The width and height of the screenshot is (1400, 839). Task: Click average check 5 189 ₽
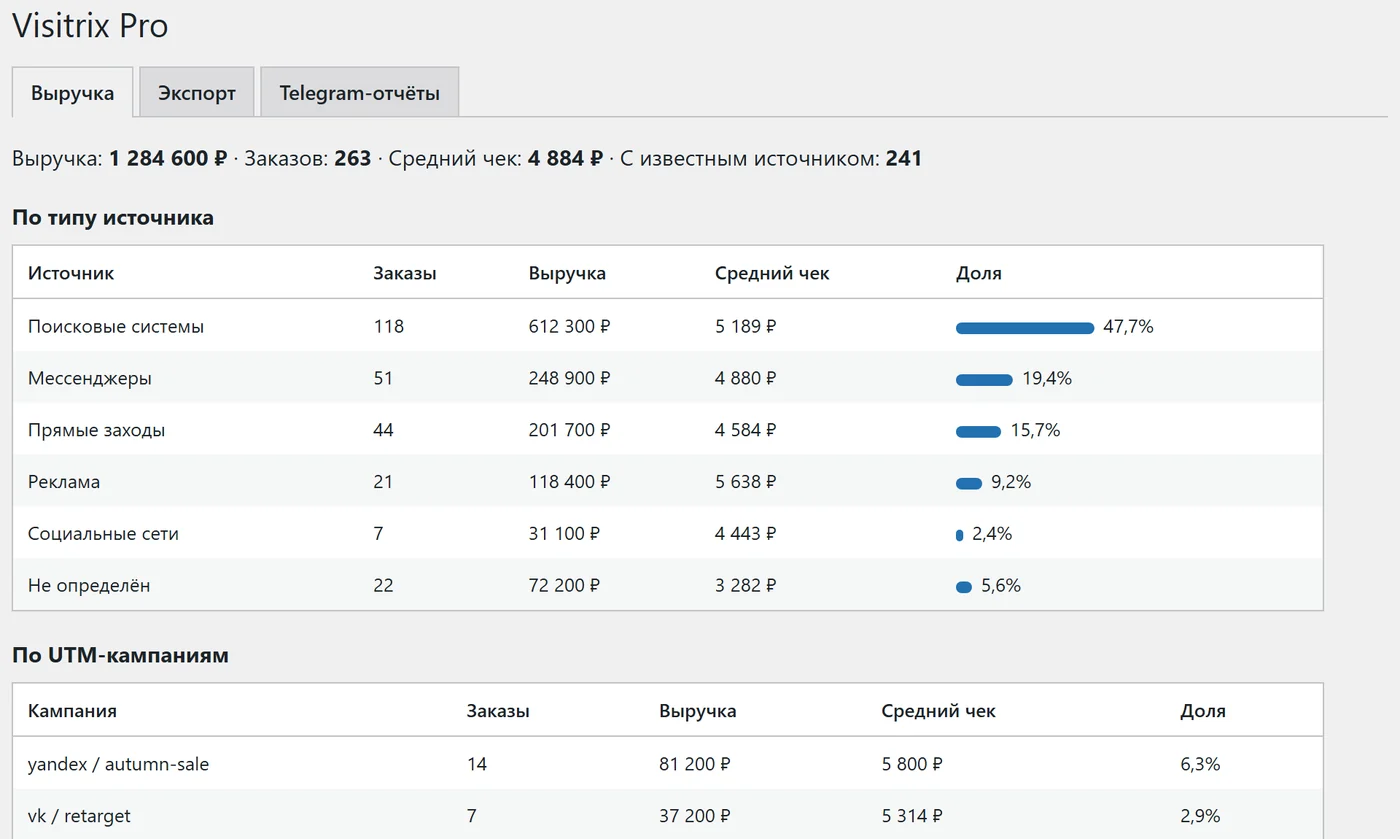point(746,327)
